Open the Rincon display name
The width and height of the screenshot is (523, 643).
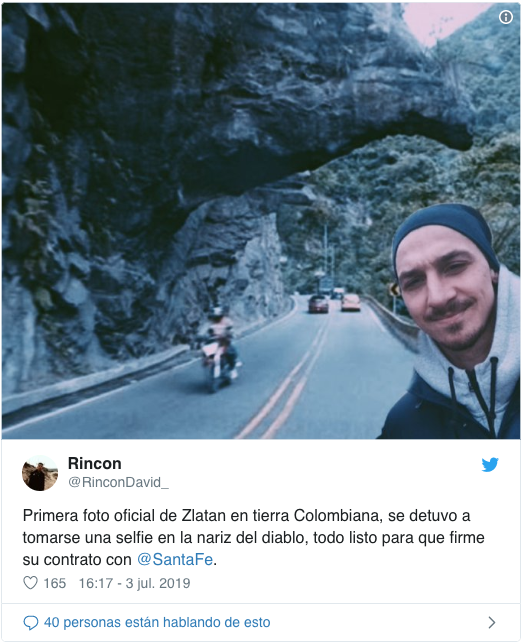click(95, 463)
